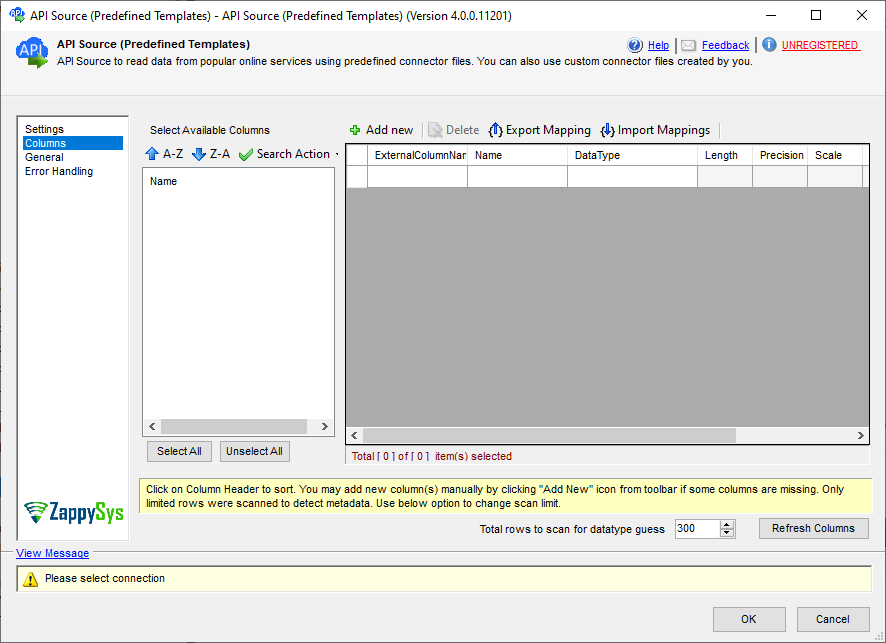Viewport: 886px width, 643px height.
Task: Click the 'Please select connection' message
Action: (105, 579)
